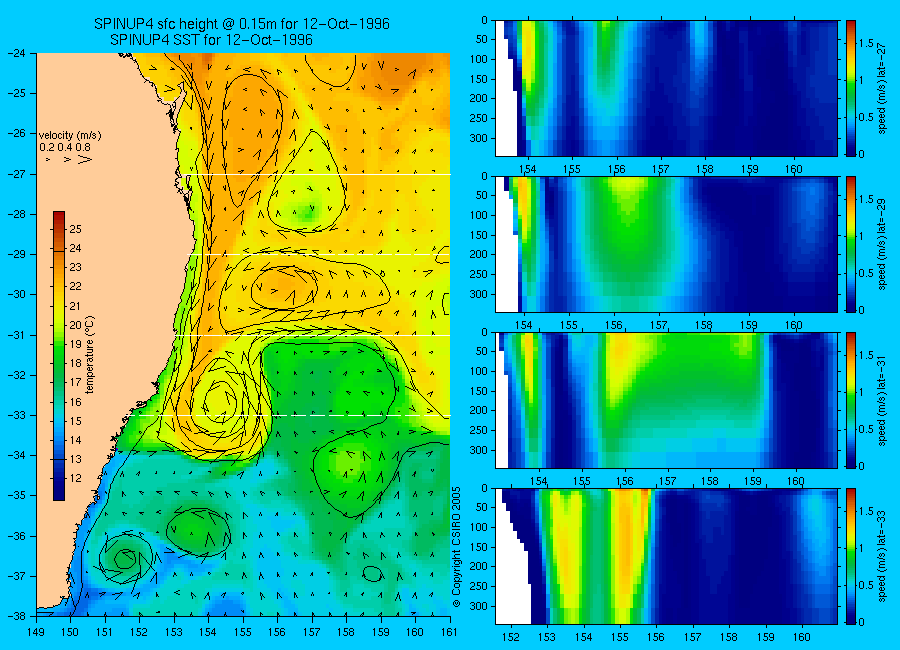
Task: Open the lat=-29 speed section plot
Action: coord(666,244)
